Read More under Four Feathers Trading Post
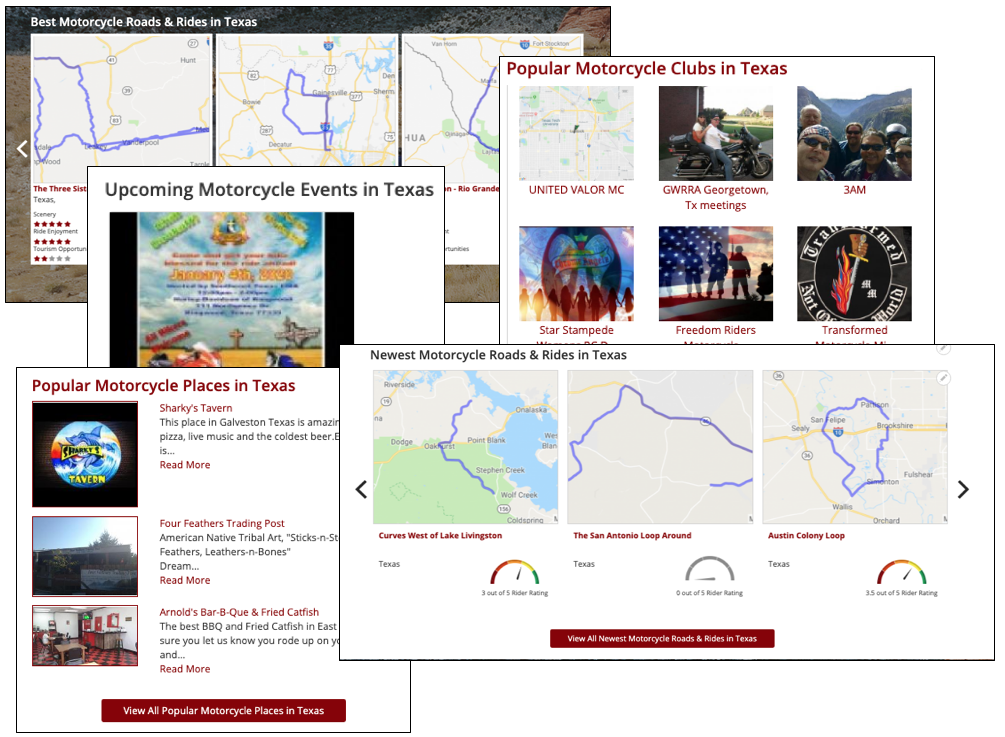Screen dimensions: 1005x737 coord(184,579)
